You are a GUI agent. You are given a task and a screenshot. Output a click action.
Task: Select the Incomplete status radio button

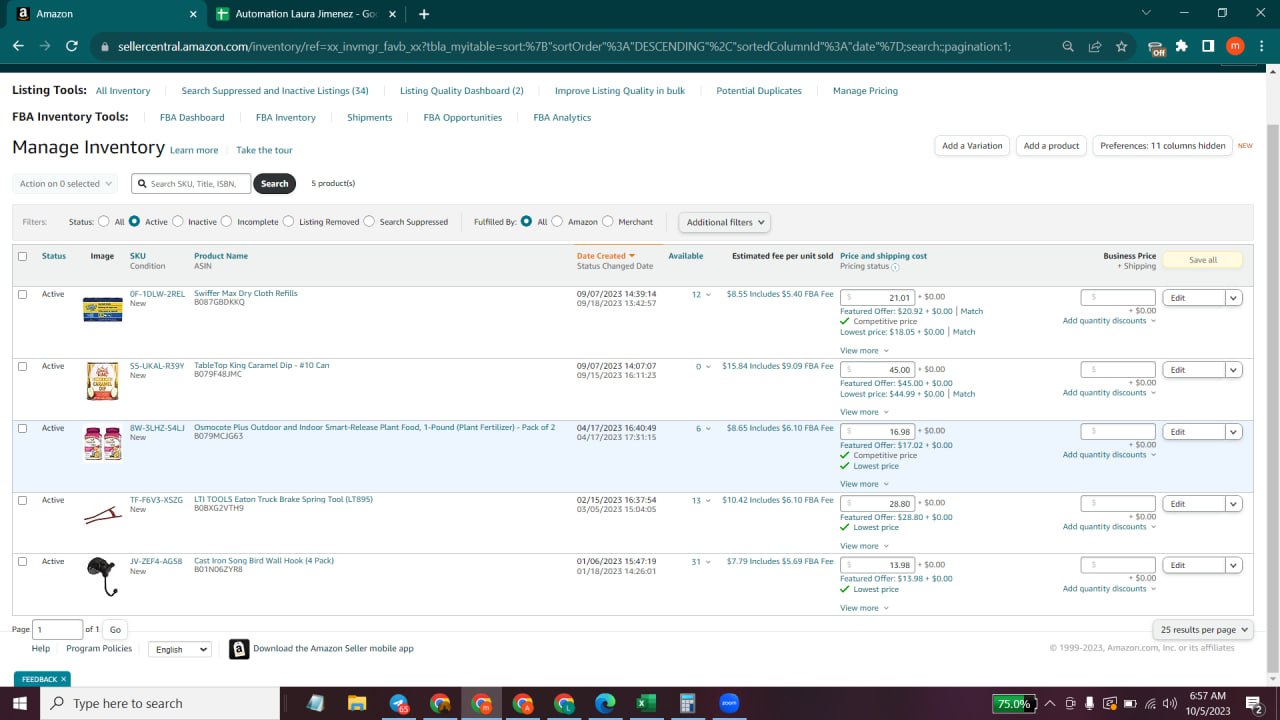click(x=226, y=222)
